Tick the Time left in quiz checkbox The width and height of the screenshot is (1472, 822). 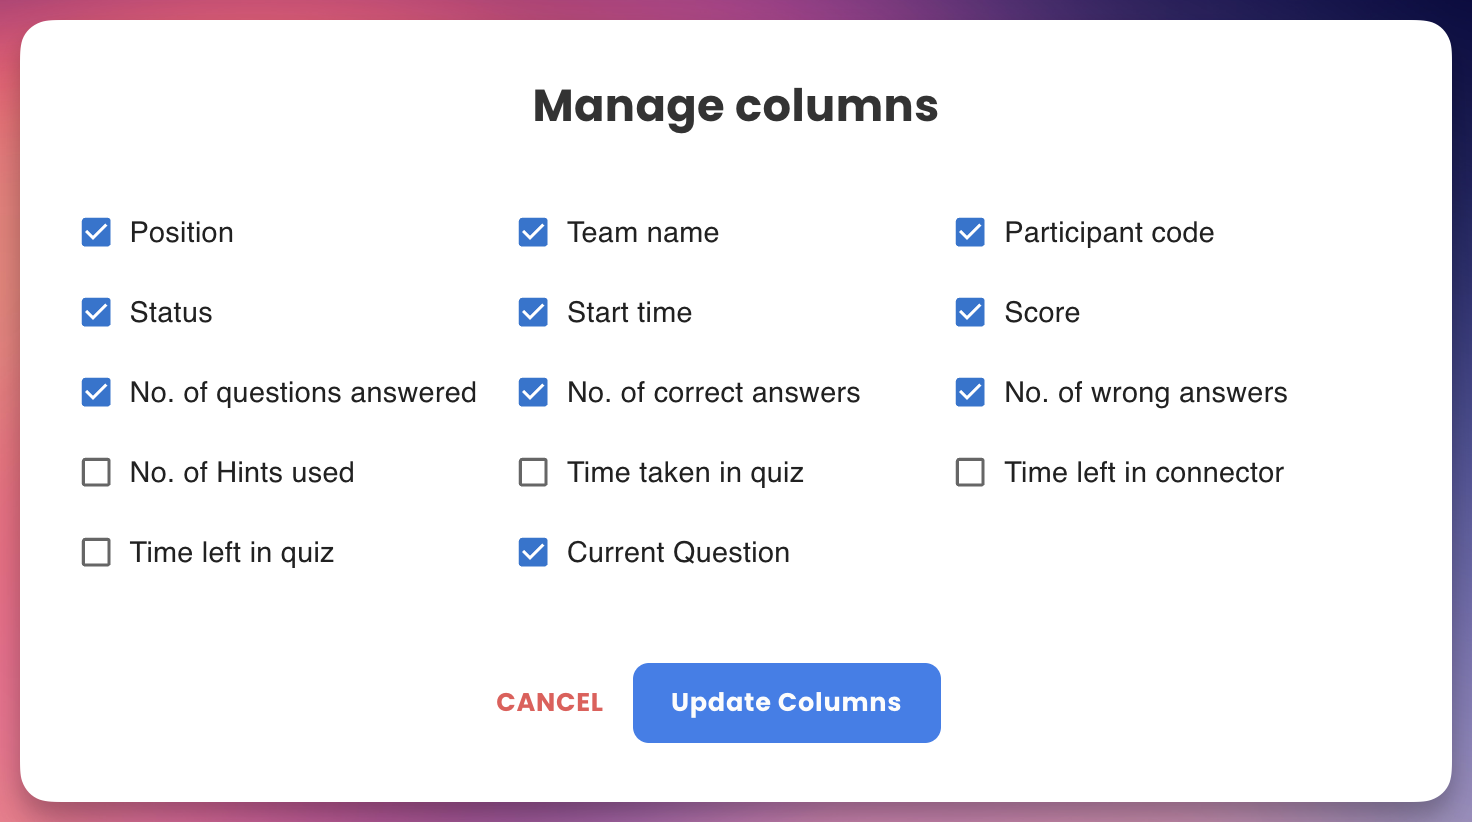point(96,552)
